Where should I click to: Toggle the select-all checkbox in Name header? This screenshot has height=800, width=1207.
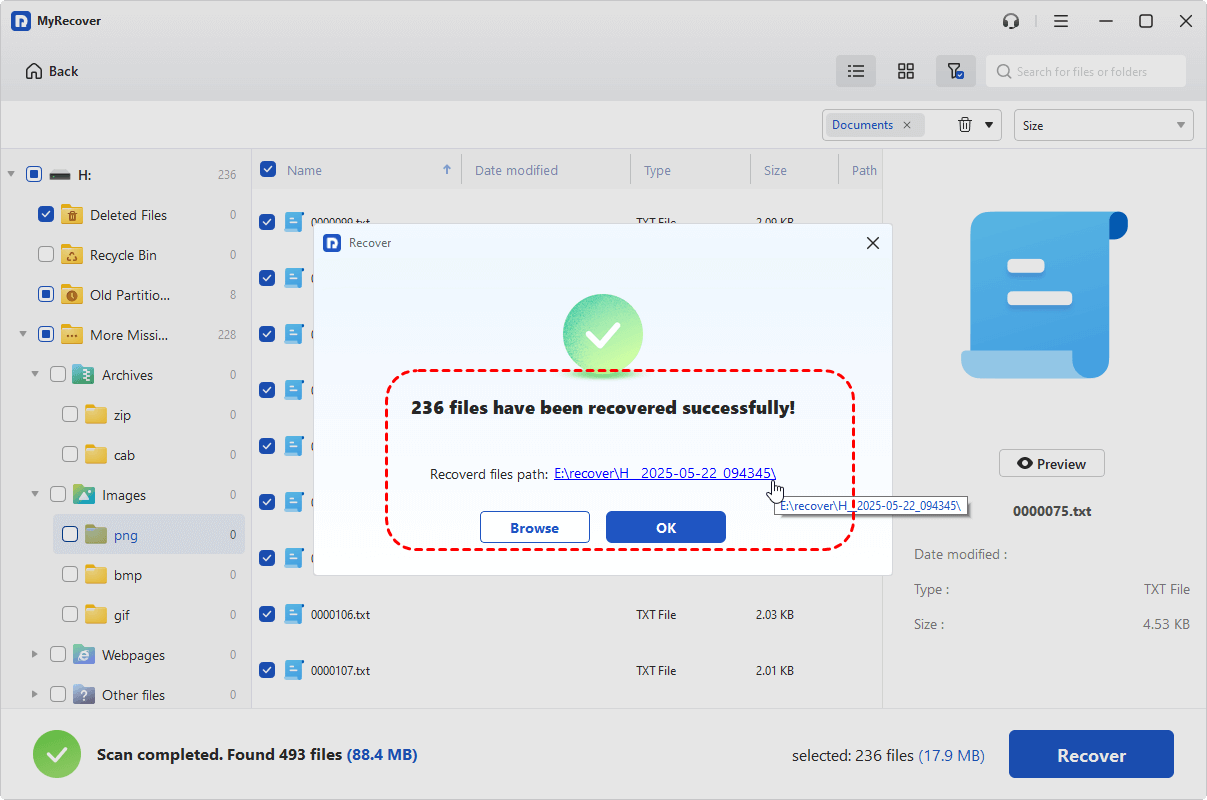click(268, 169)
